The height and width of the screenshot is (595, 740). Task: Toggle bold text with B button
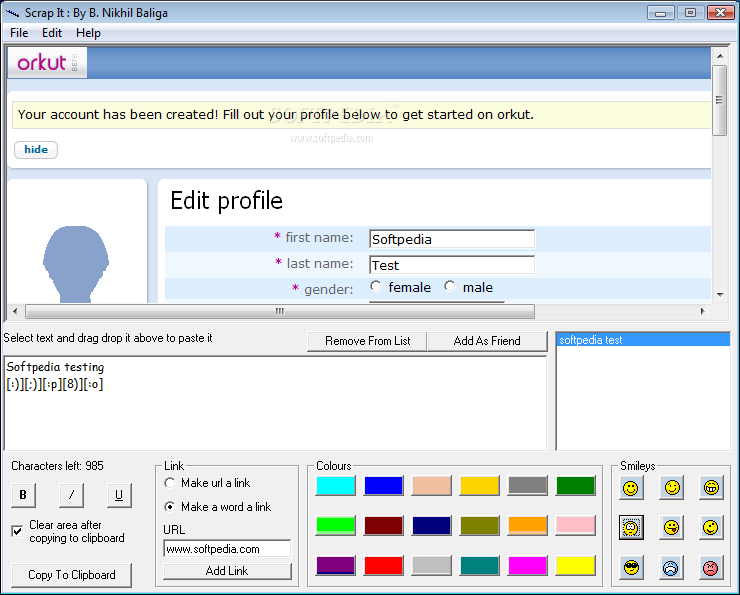point(23,495)
